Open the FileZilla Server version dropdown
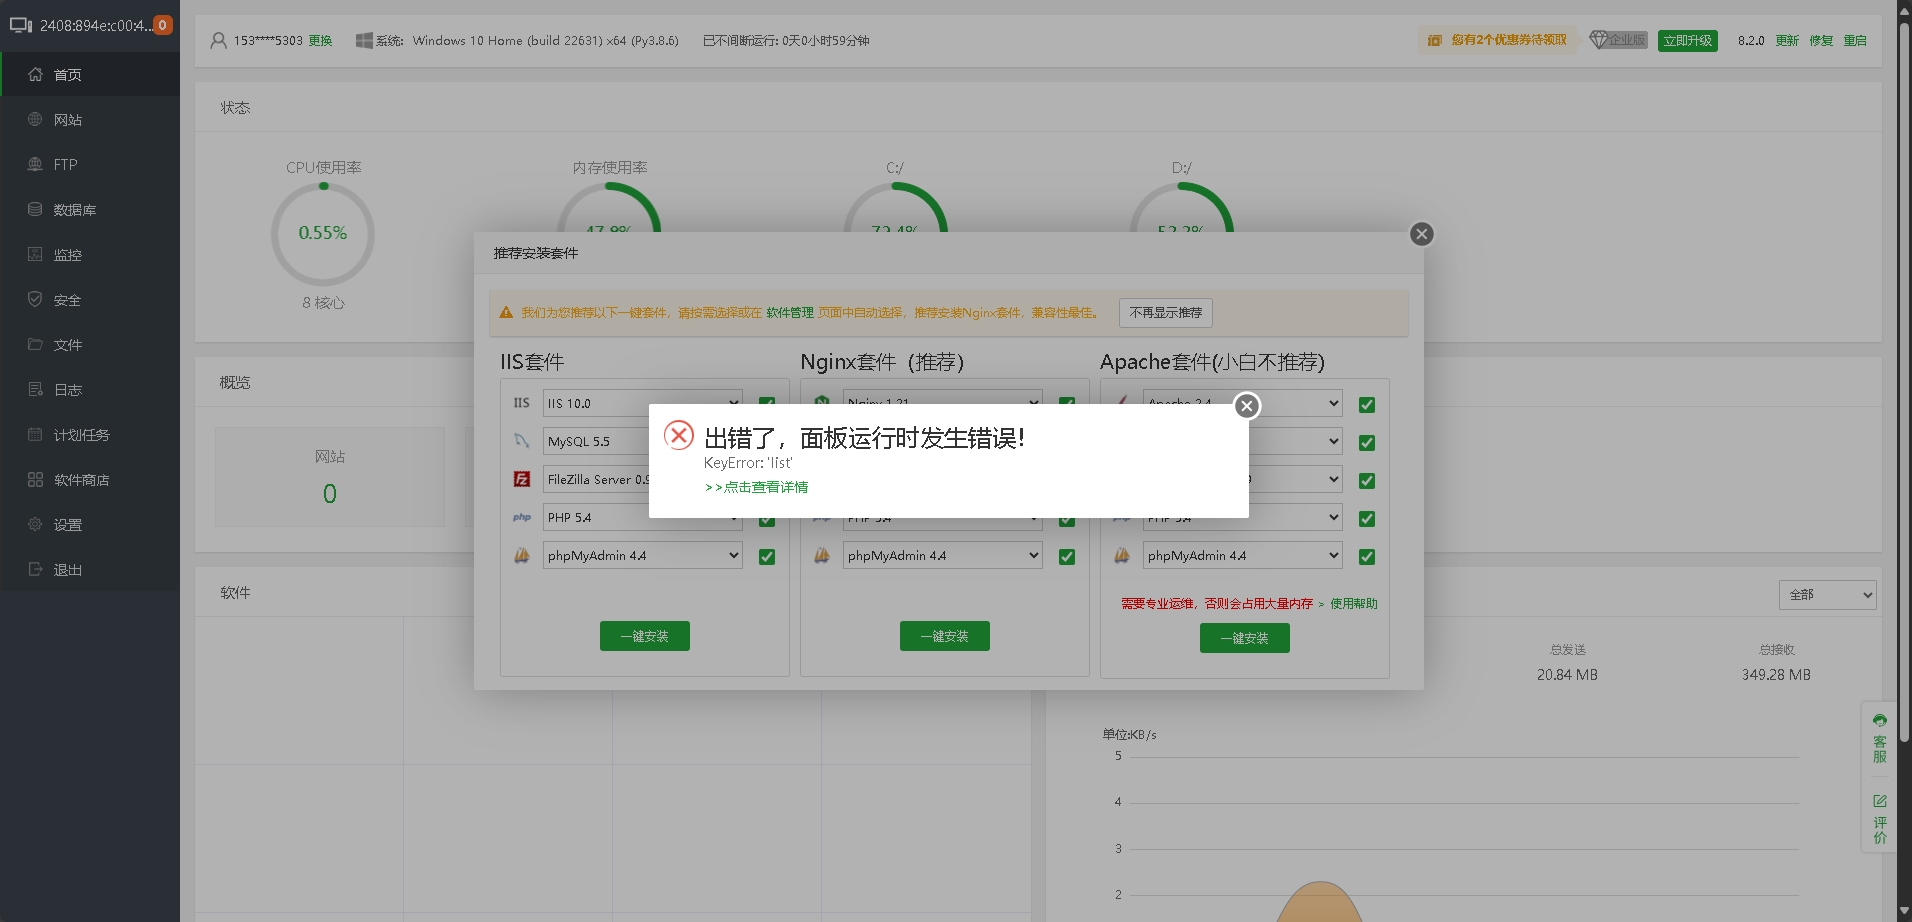This screenshot has height=922, width=1912. click(596, 479)
